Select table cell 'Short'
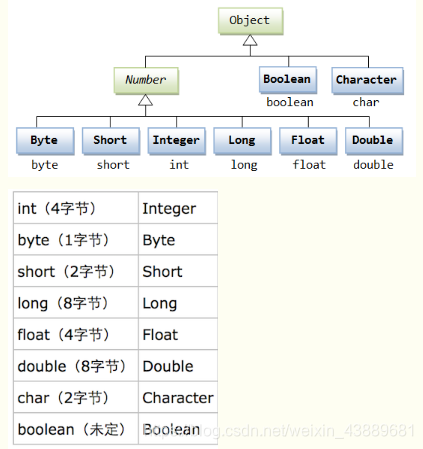Screen dimensions: 423x449 (x=178, y=271)
